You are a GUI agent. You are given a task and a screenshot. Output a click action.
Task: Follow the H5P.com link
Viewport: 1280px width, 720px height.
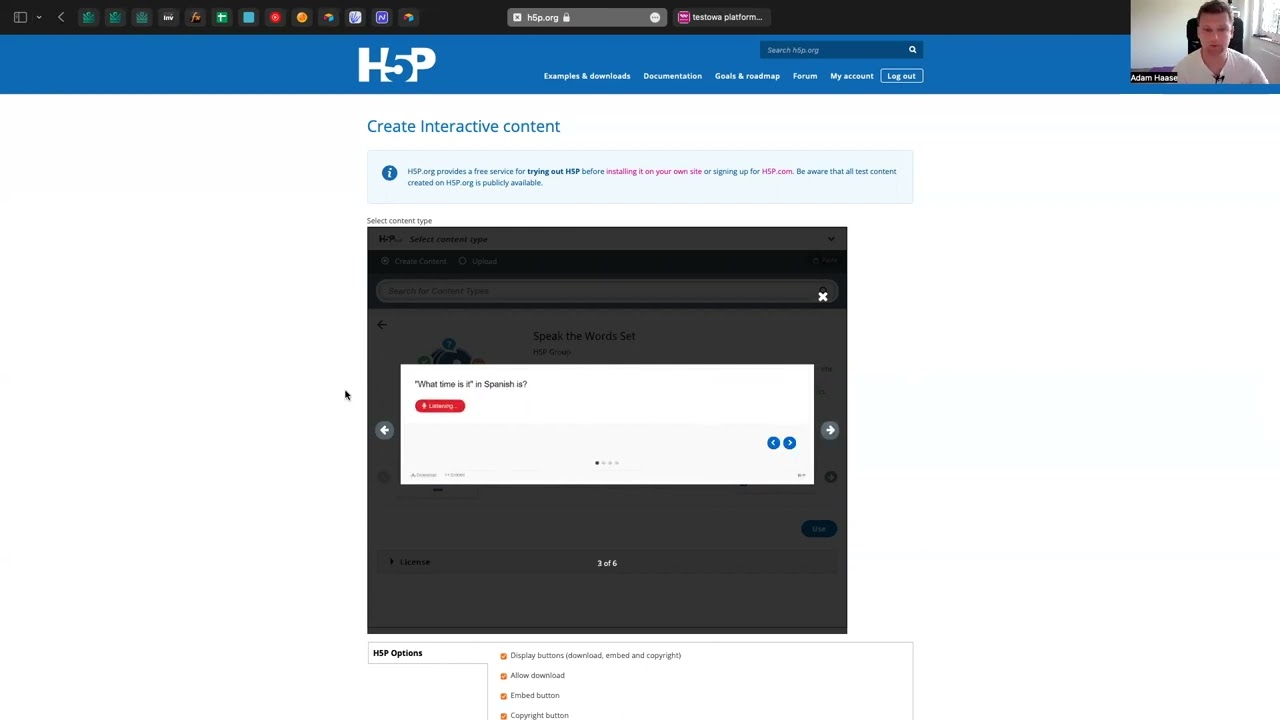777,171
